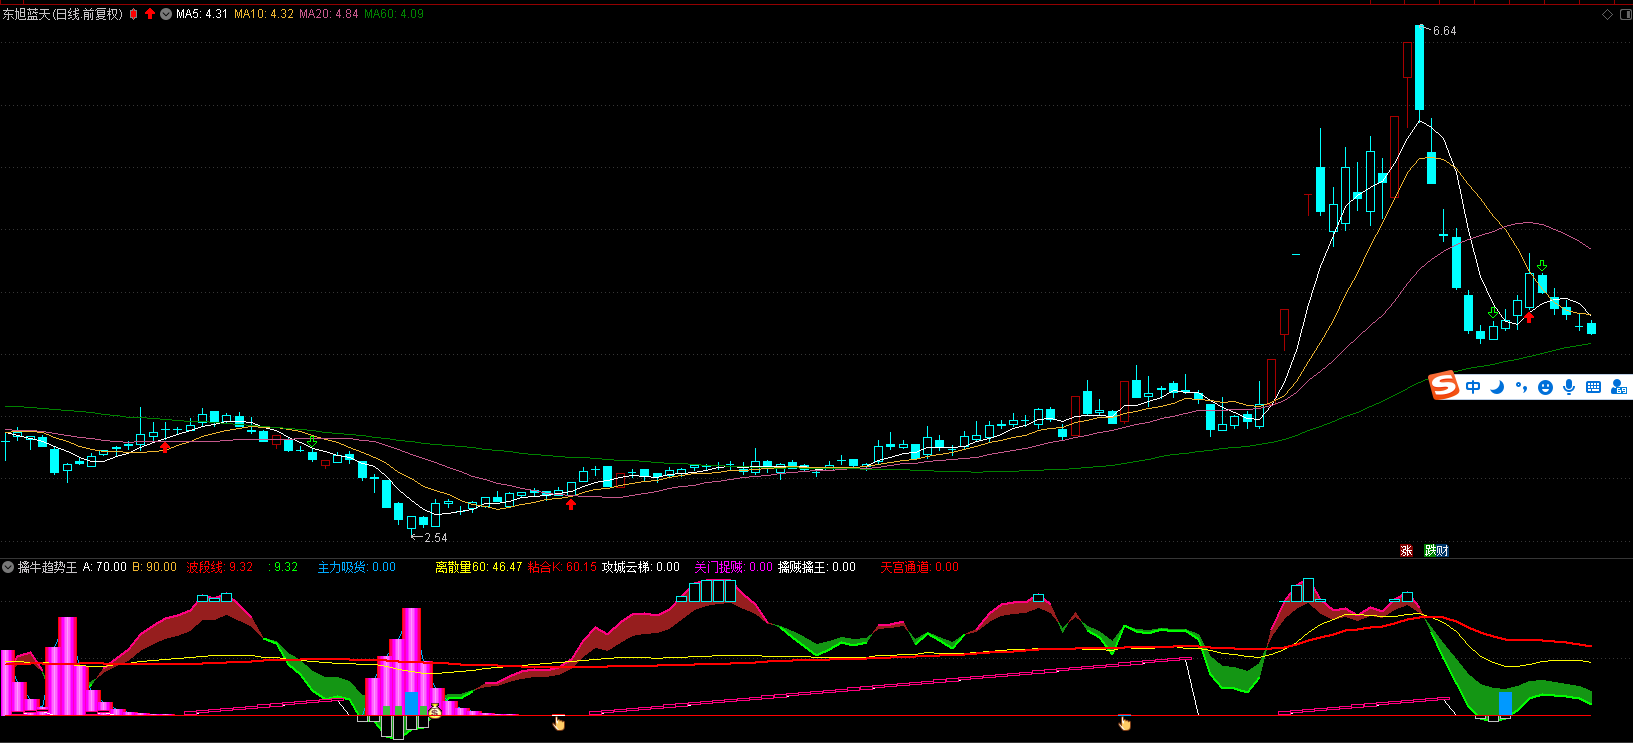Click the 关门捉贼: 0.00 label
The height and width of the screenshot is (743, 1633).
(x=734, y=567)
